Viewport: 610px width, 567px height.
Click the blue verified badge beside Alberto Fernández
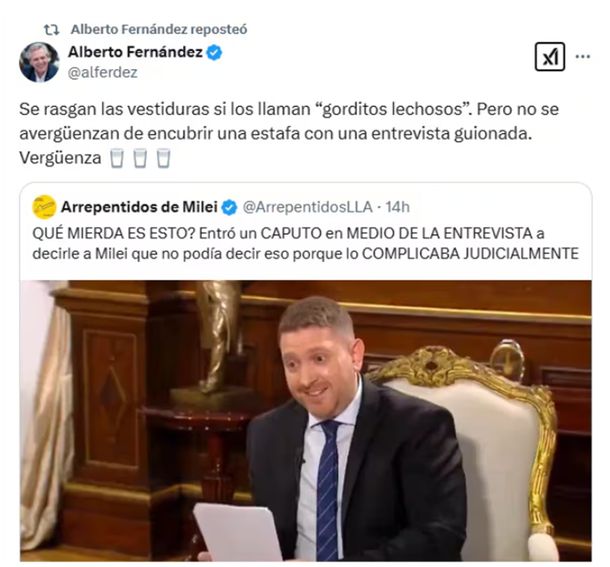tap(214, 53)
